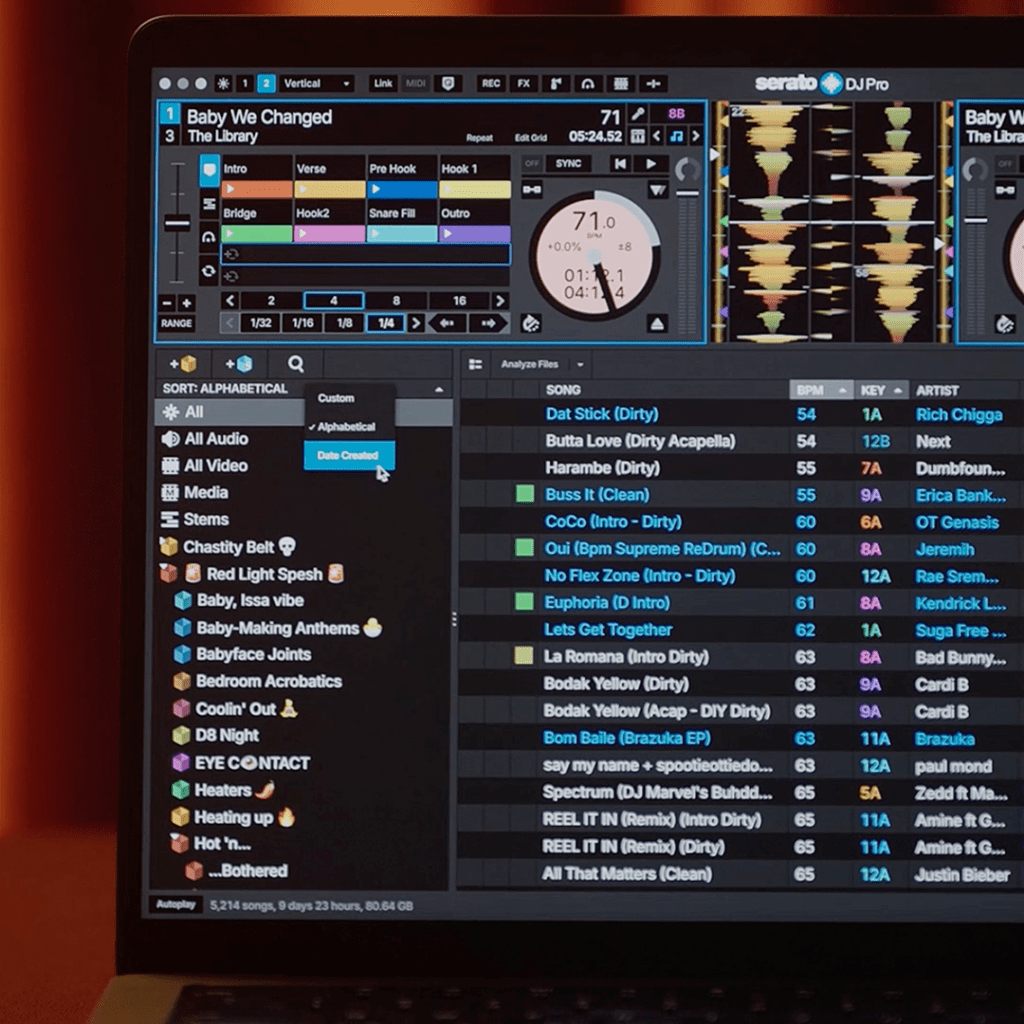Click the Autoplay button
Image resolution: width=1024 pixels, height=1024 pixels.
(x=176, y=904)
